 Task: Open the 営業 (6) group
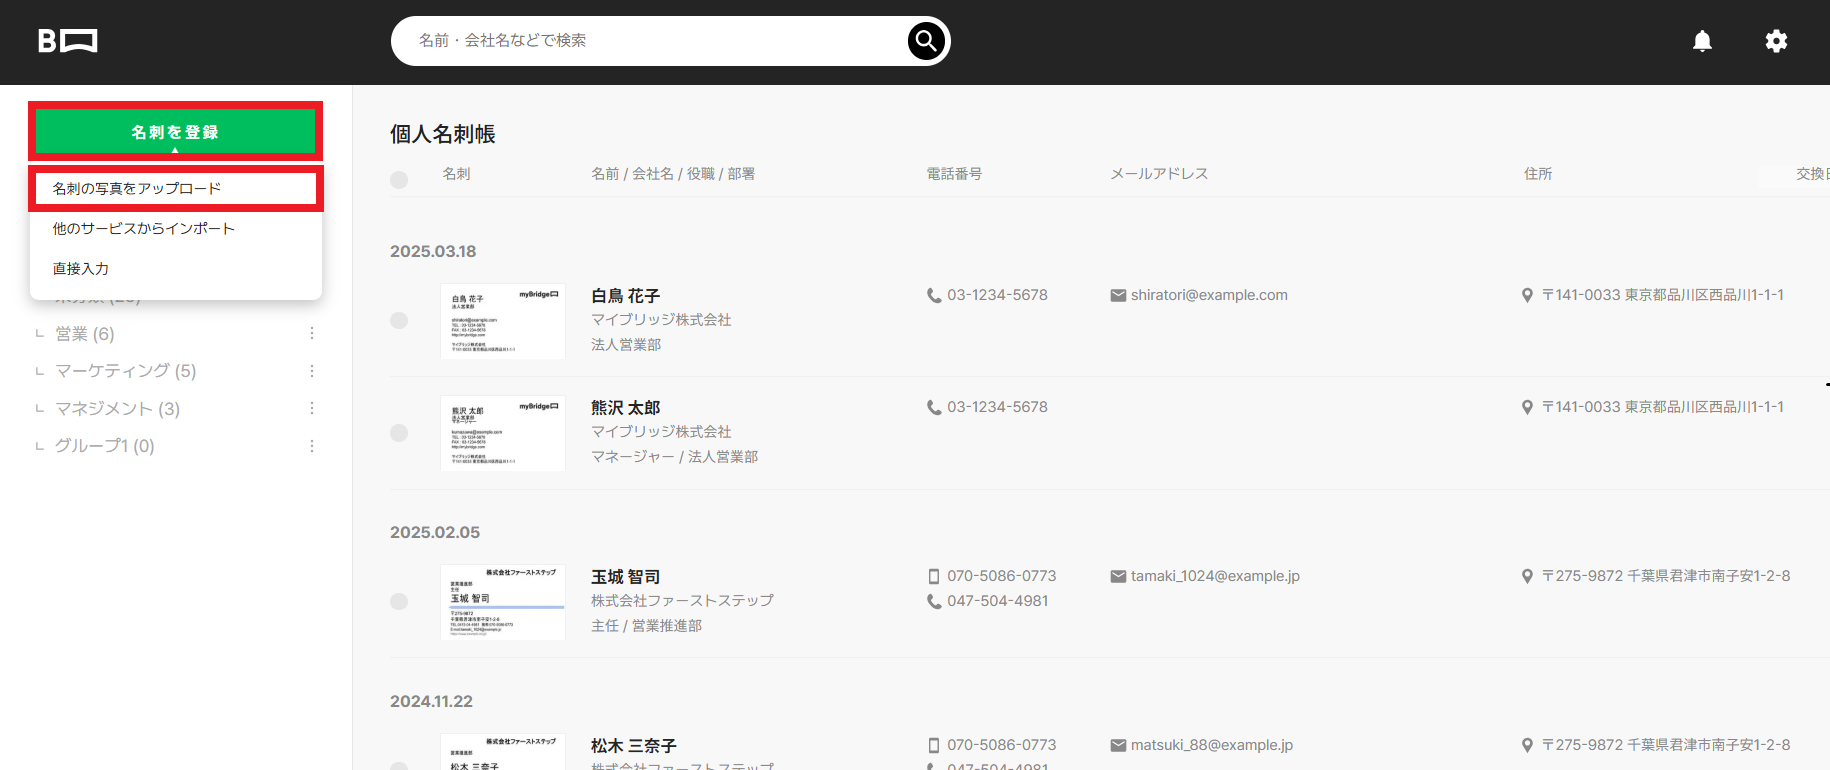tap(85, 333)
